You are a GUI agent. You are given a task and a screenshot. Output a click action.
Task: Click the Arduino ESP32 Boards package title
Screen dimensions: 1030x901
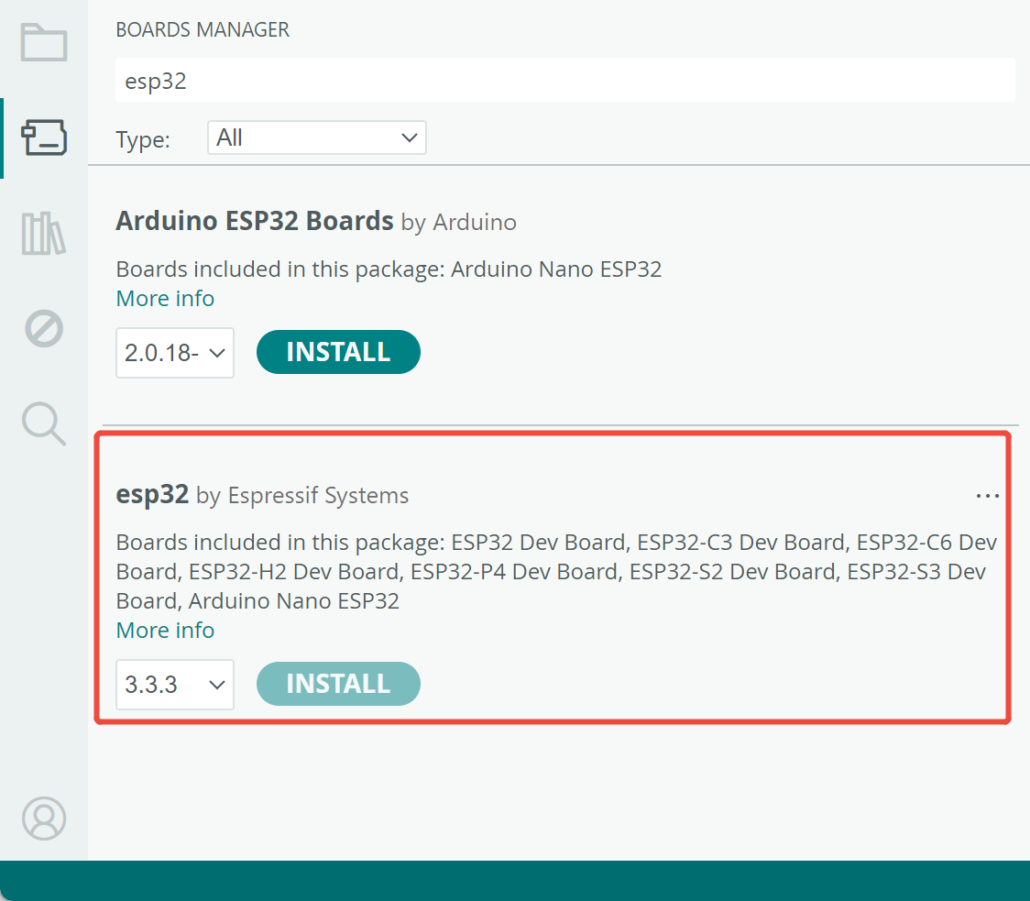(254, 221)
